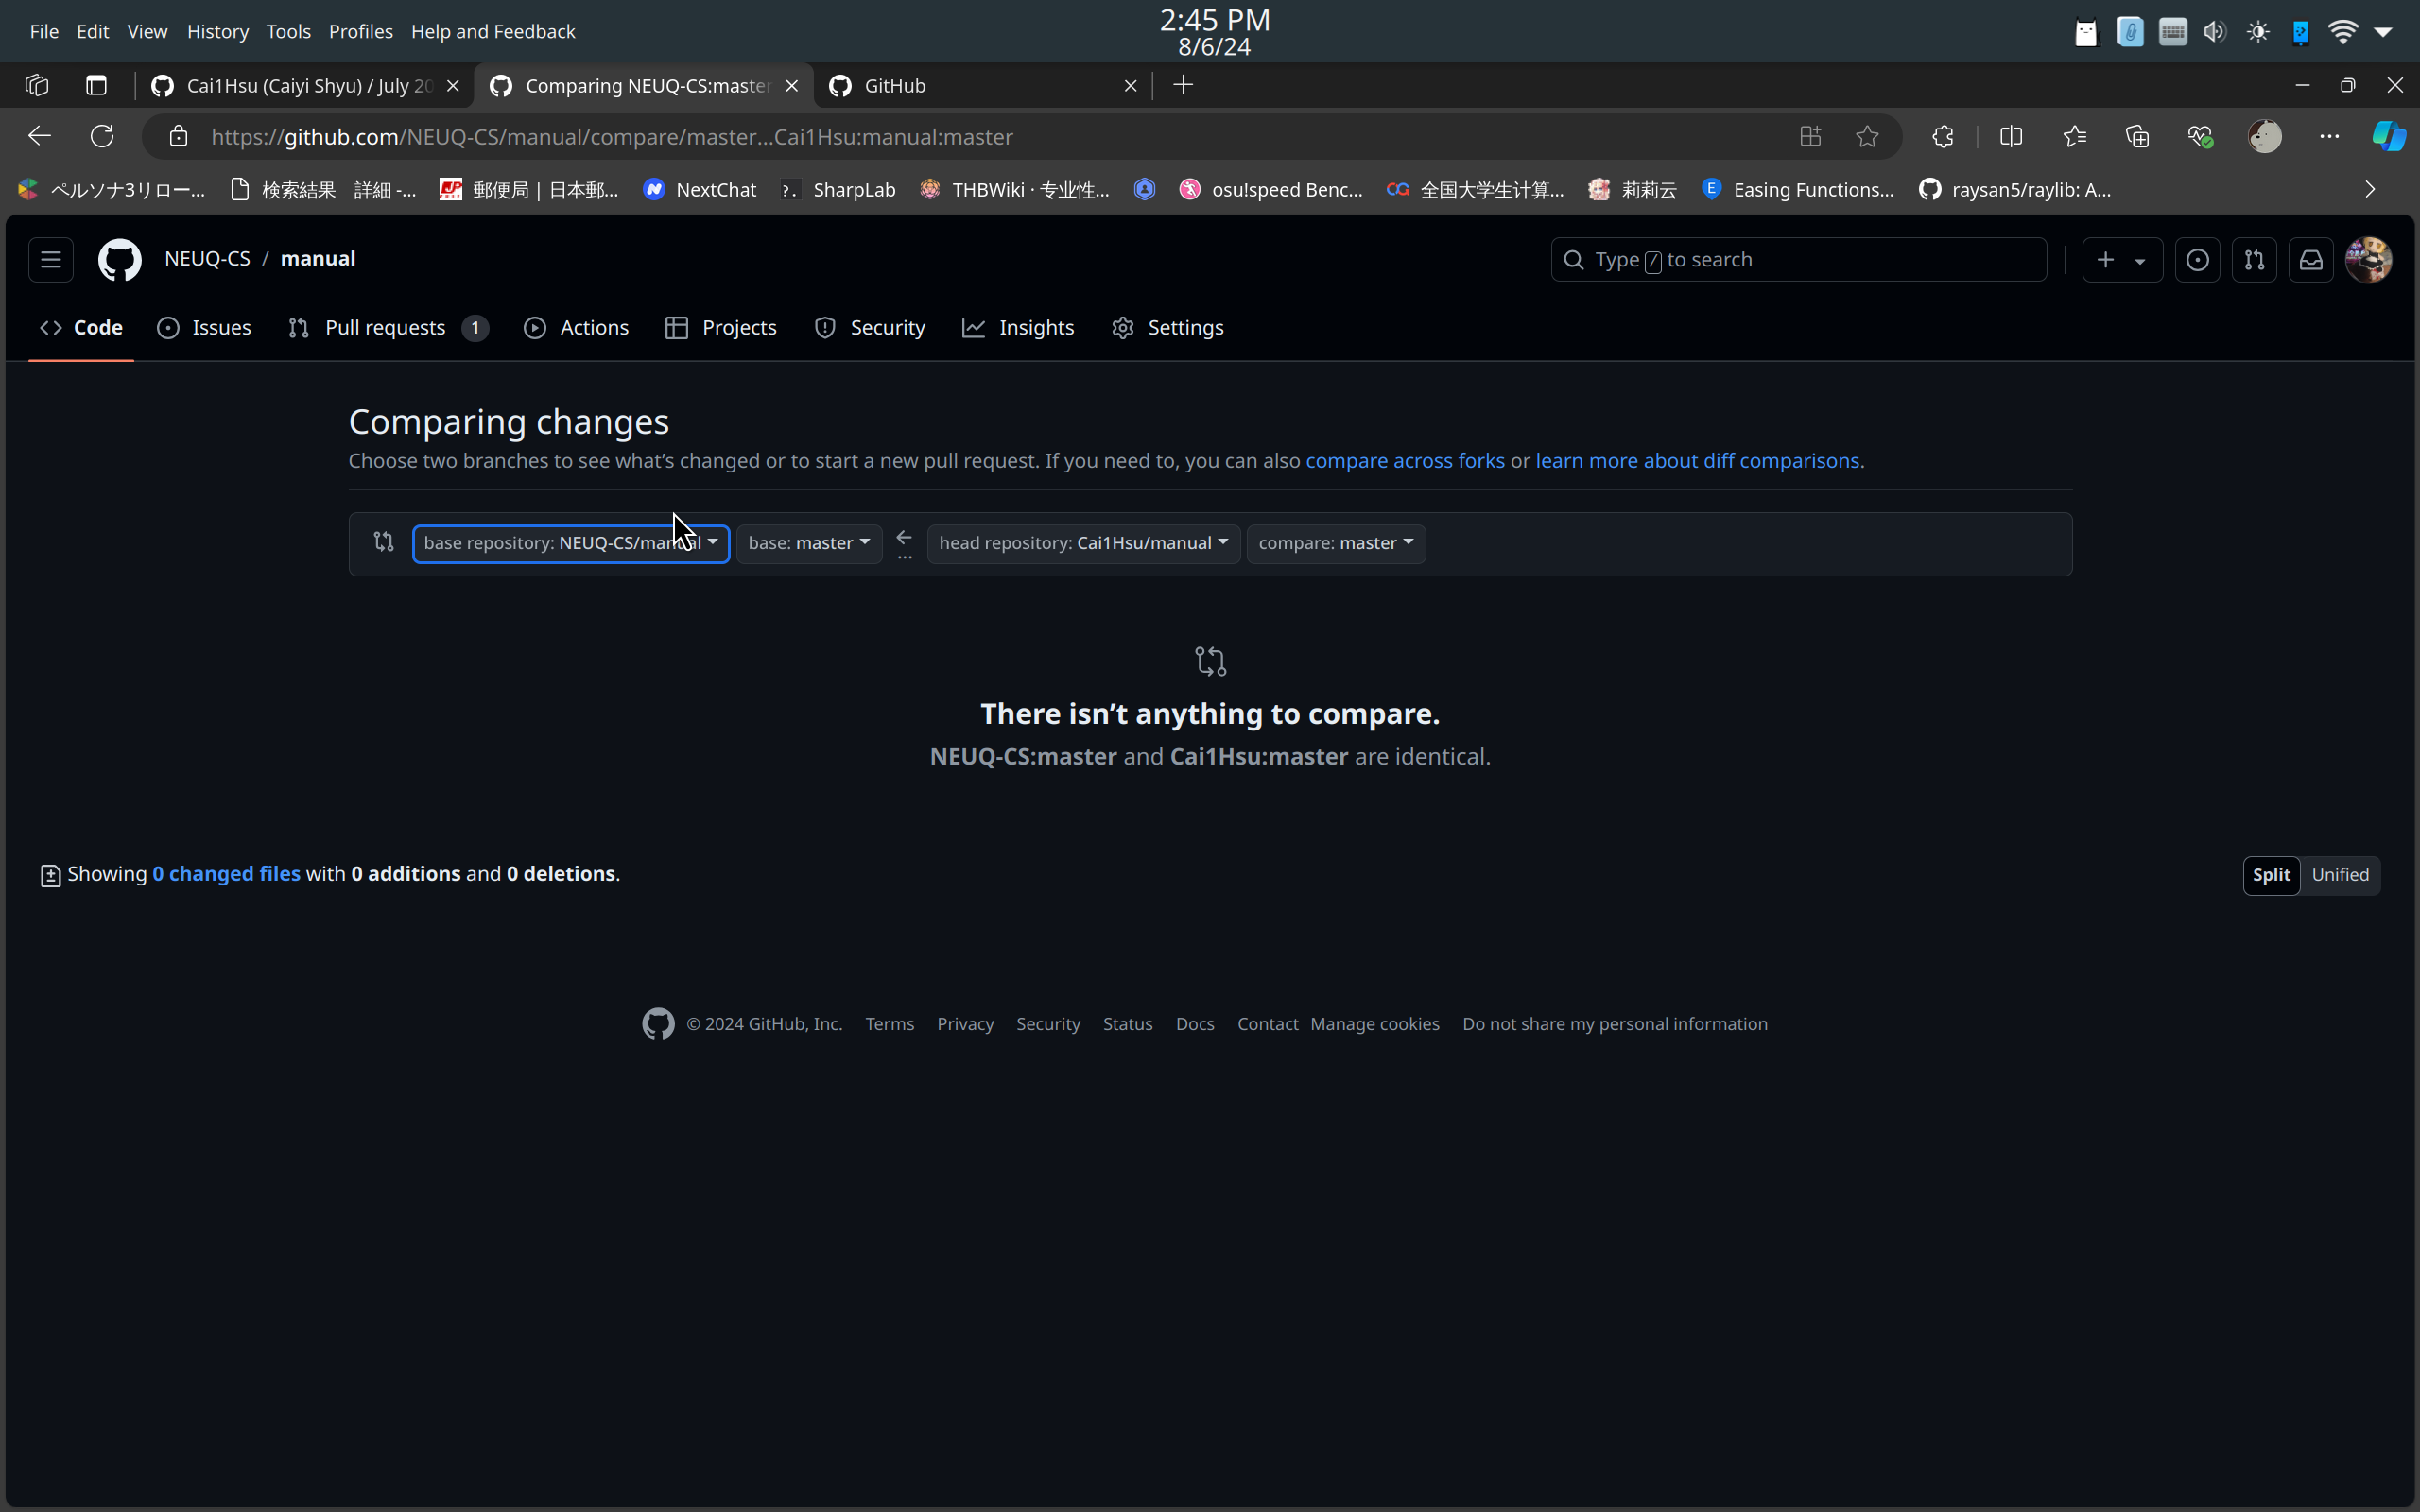This screenshot has height=1512, width=2420.
Task: Open the head repository Cai1Hsu/manual dropdown
Action: coord(1083,543)
